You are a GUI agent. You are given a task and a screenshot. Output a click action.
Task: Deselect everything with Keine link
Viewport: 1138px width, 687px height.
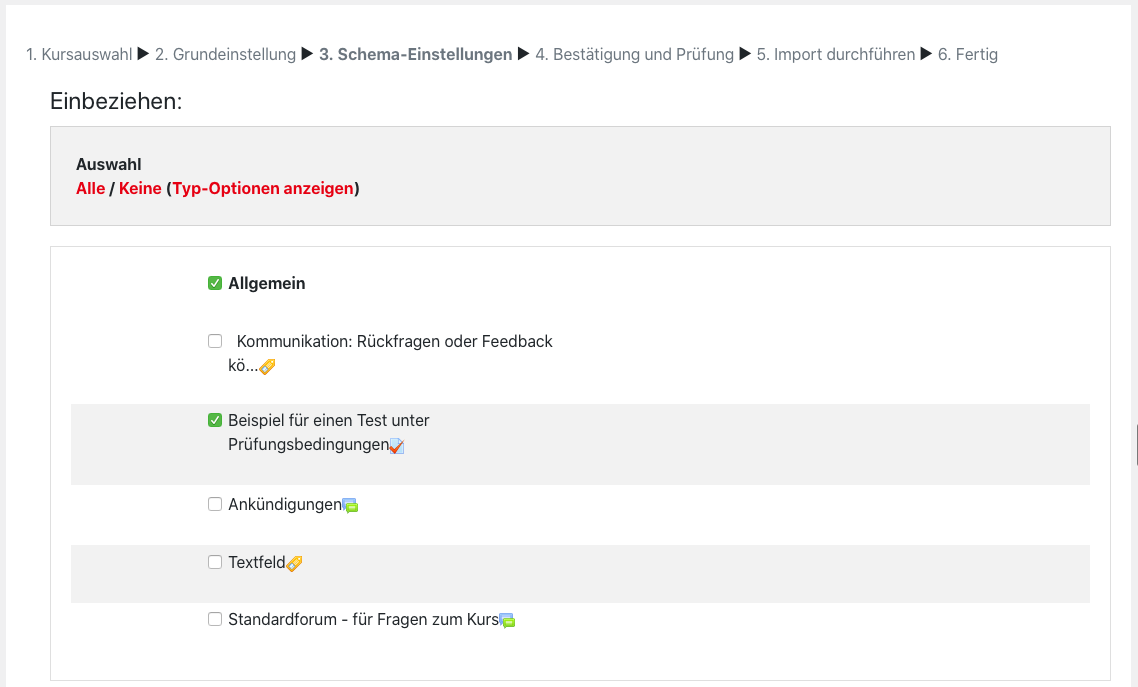140,188
